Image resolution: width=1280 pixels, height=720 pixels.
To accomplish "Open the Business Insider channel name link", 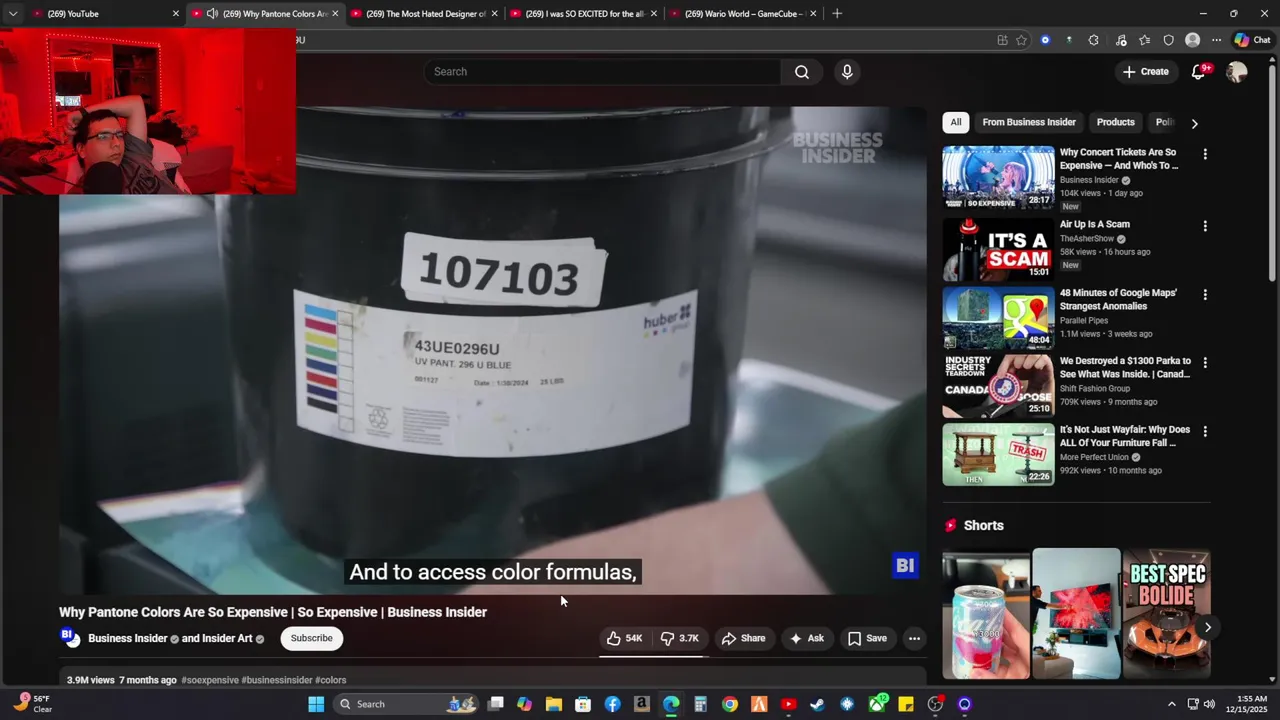I will [128, 638].
